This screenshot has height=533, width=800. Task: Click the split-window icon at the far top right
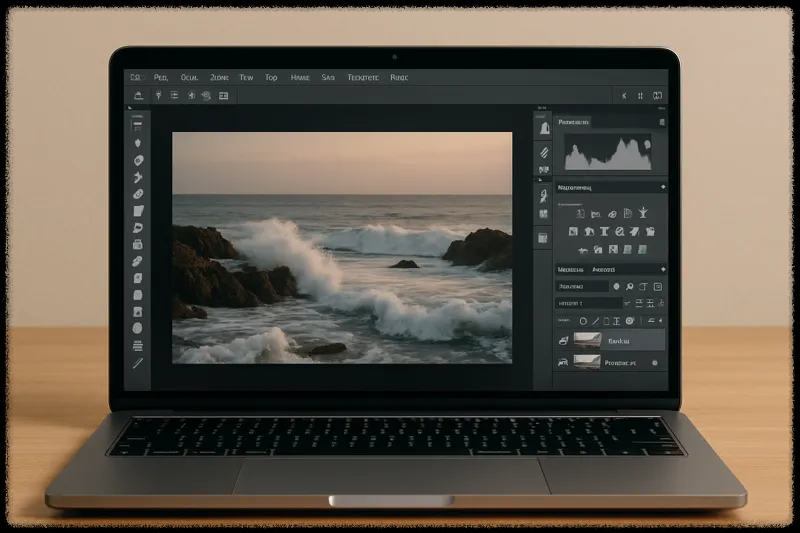[658, 96]
